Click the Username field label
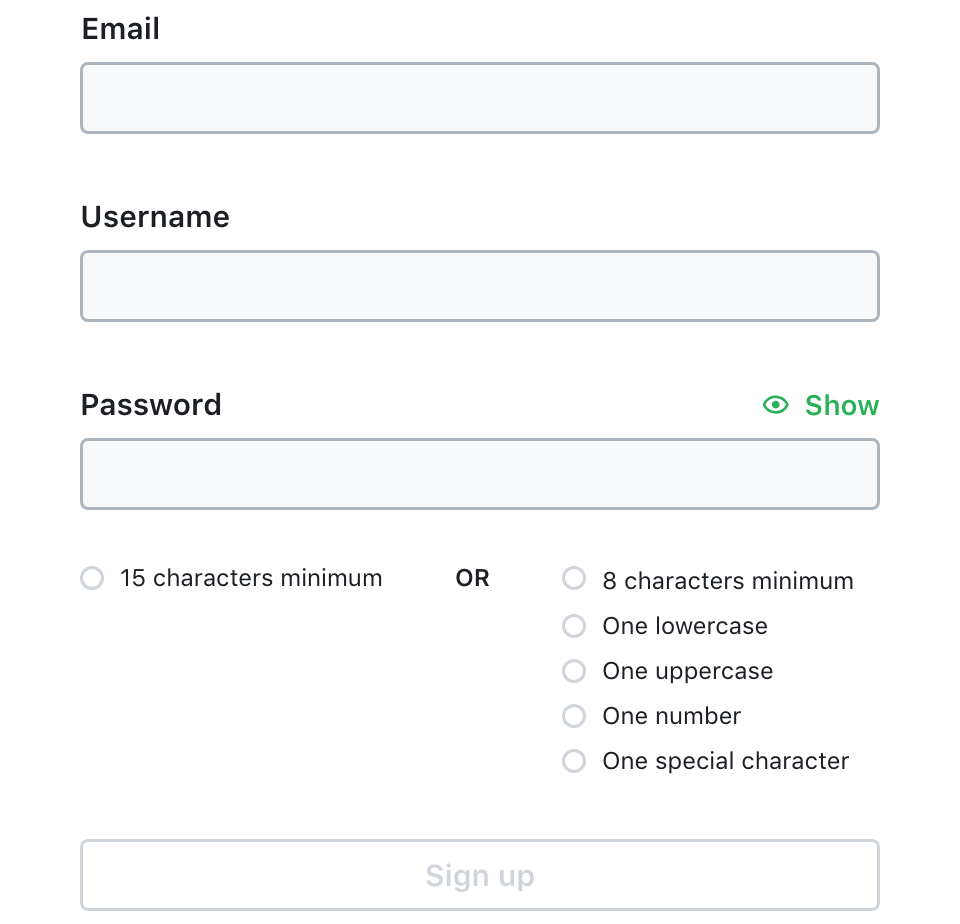 tap(155, 216)
